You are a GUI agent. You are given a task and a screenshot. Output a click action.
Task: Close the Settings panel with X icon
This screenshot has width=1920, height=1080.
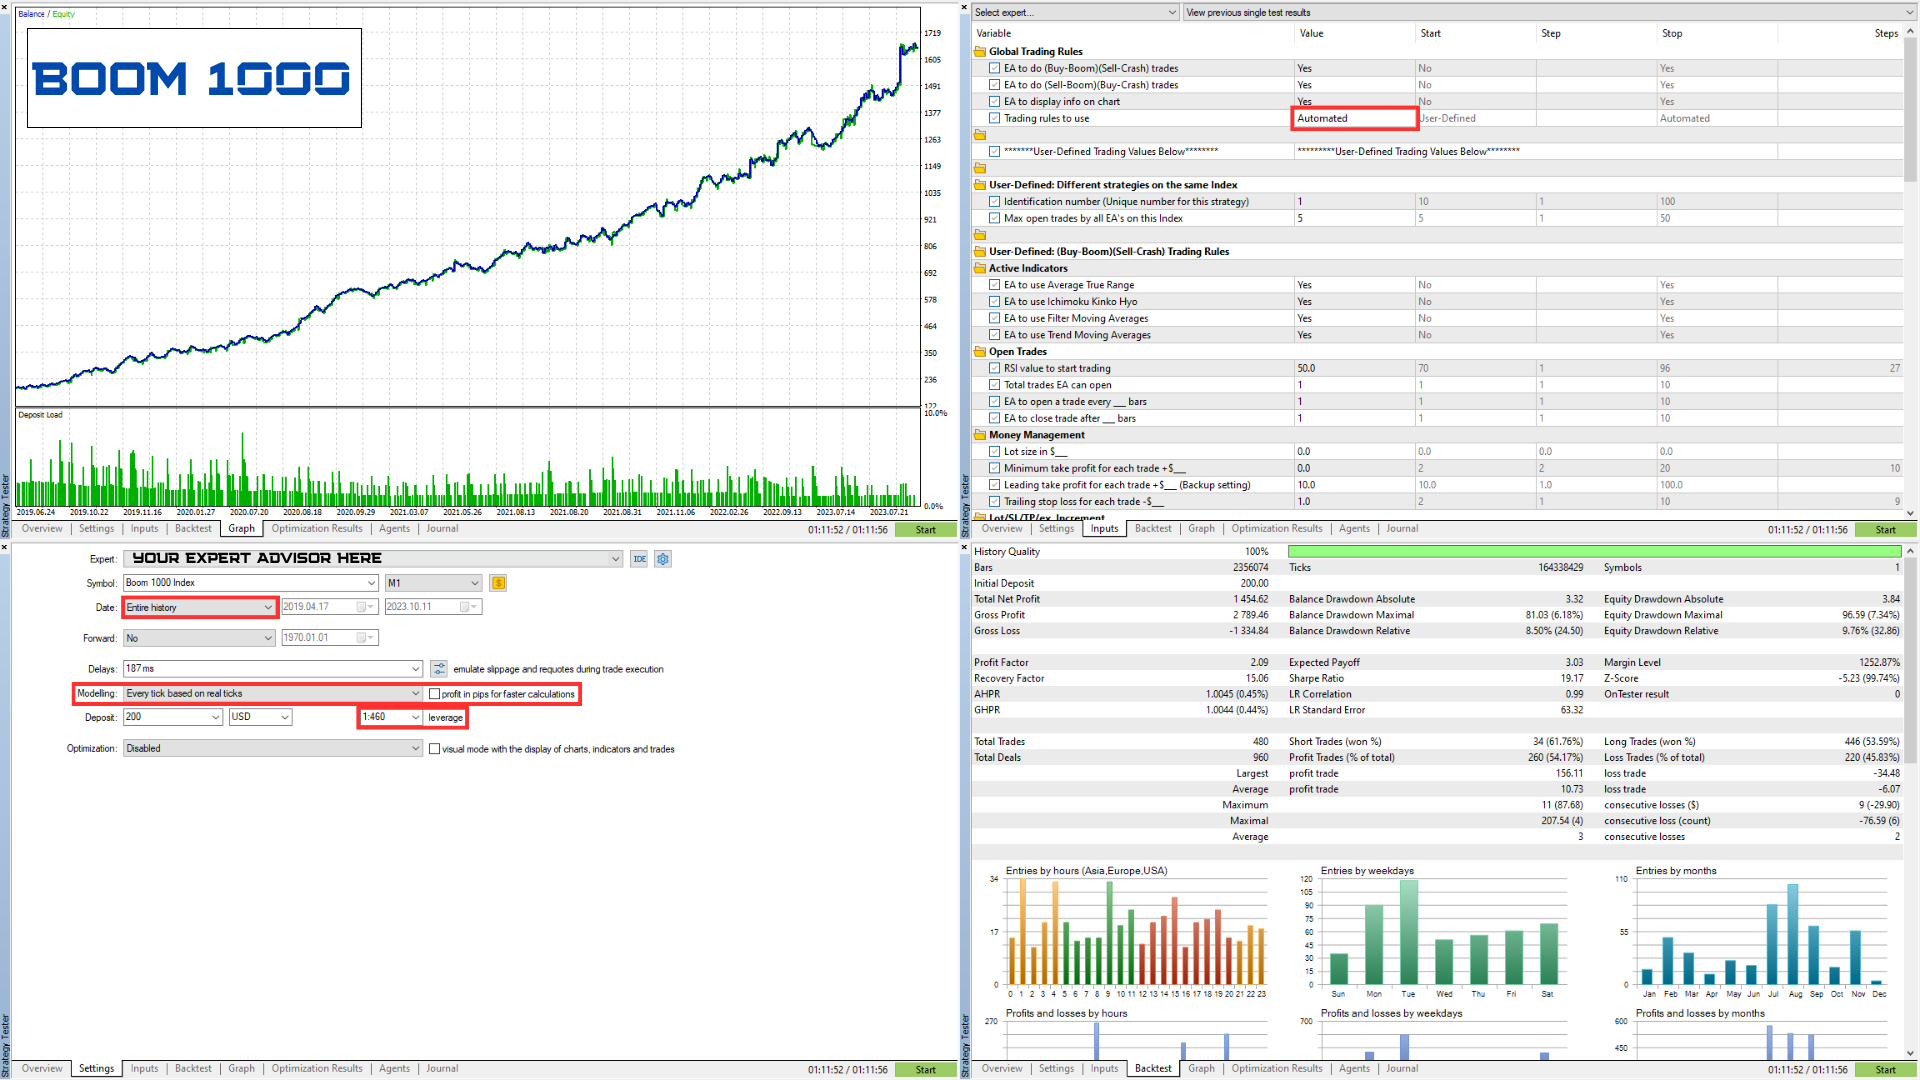coord(5,548)
